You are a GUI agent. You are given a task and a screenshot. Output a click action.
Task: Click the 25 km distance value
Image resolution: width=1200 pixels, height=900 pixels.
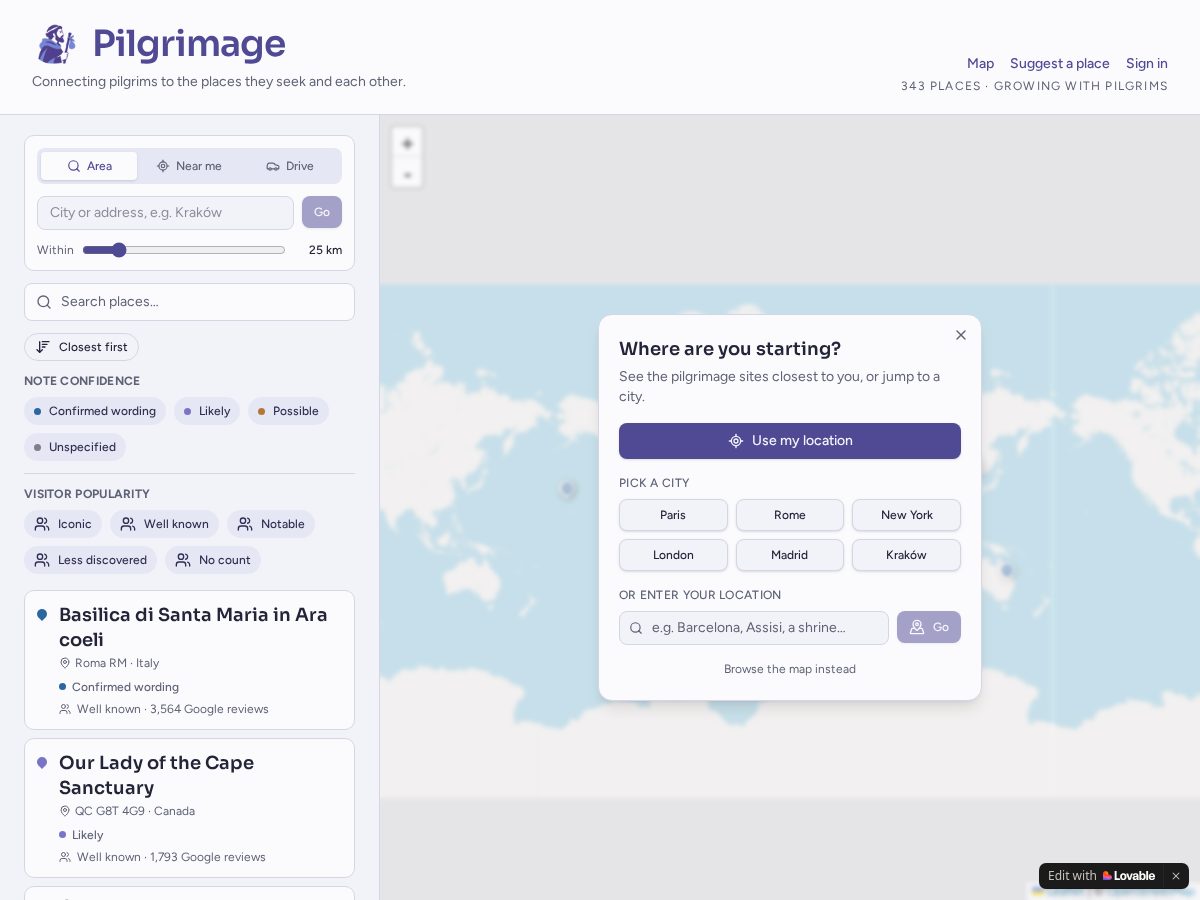point(325,250)
